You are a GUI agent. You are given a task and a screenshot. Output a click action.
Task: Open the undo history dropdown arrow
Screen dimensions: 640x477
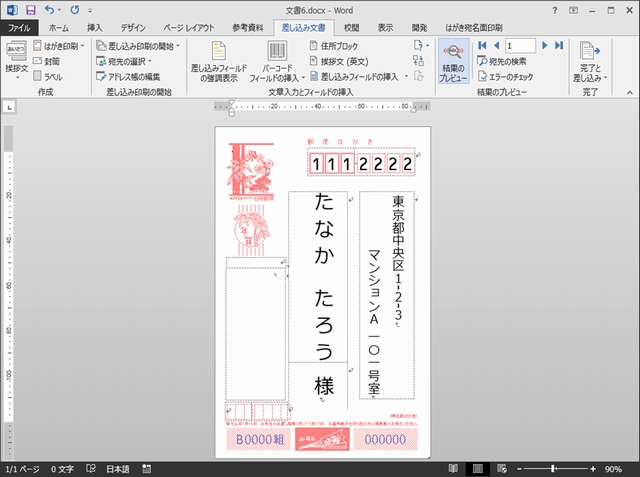[60, 10]
